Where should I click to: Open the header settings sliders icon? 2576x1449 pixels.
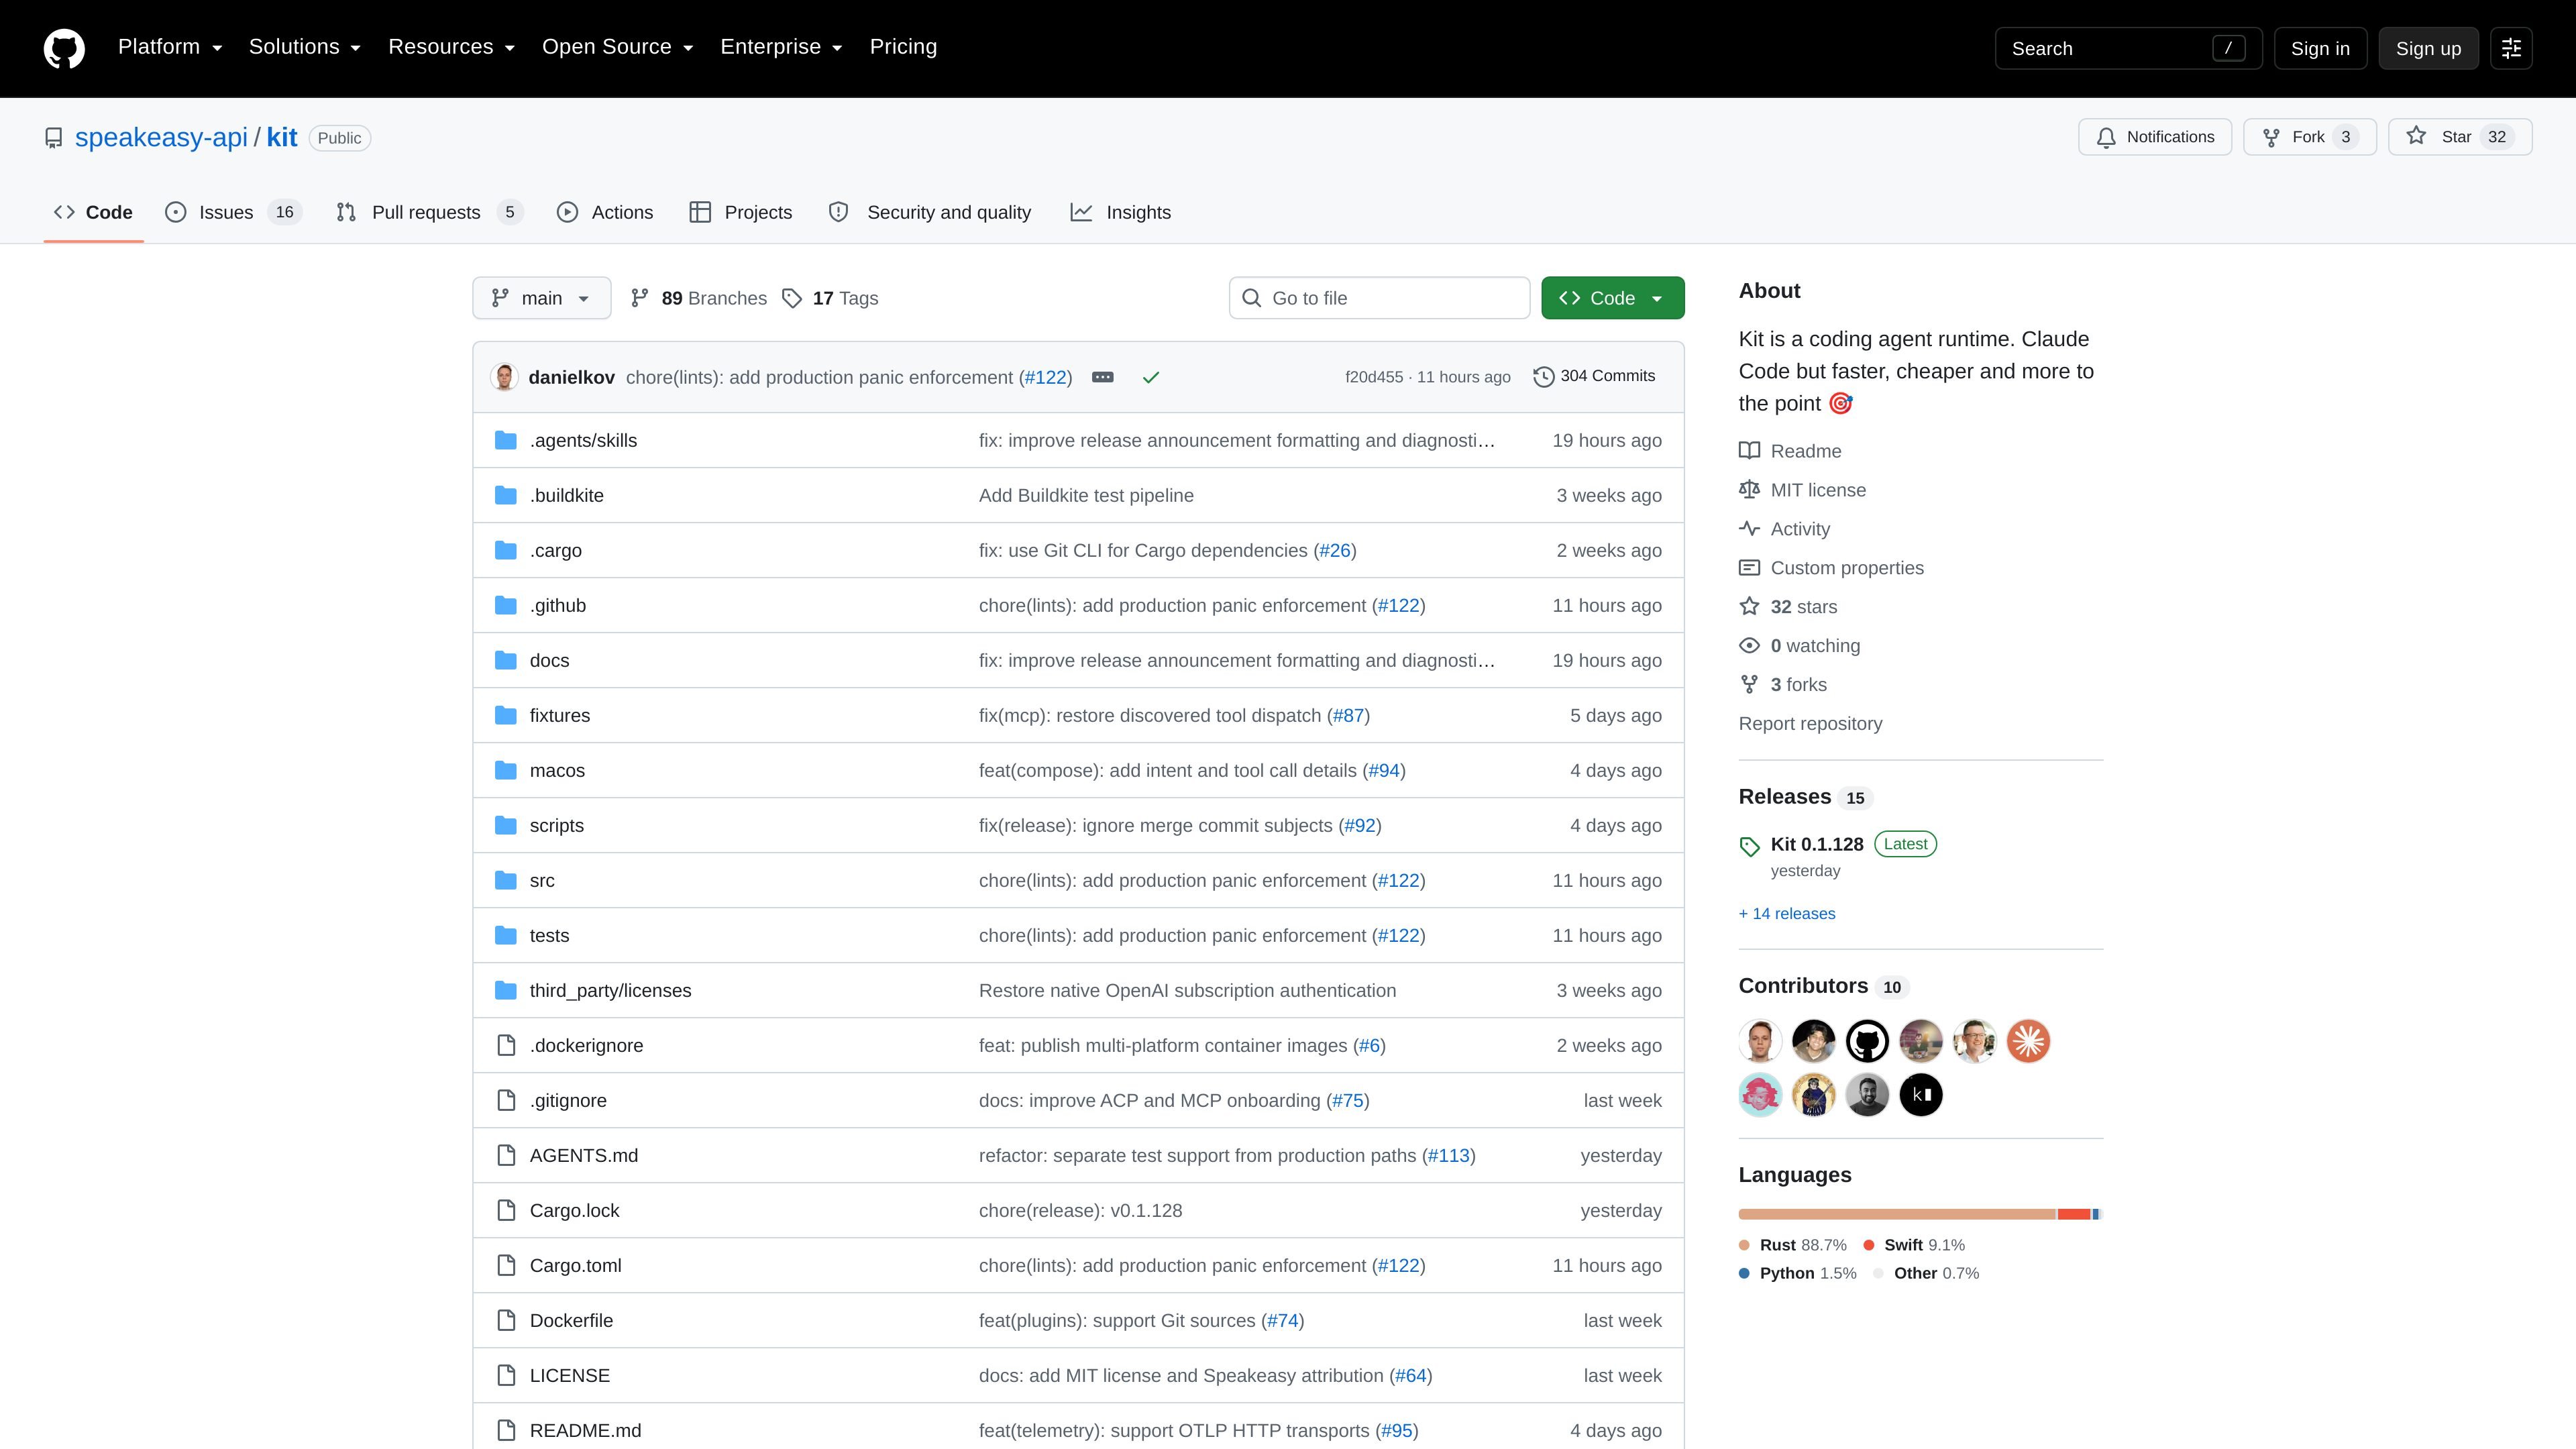tap(2511, 48)
